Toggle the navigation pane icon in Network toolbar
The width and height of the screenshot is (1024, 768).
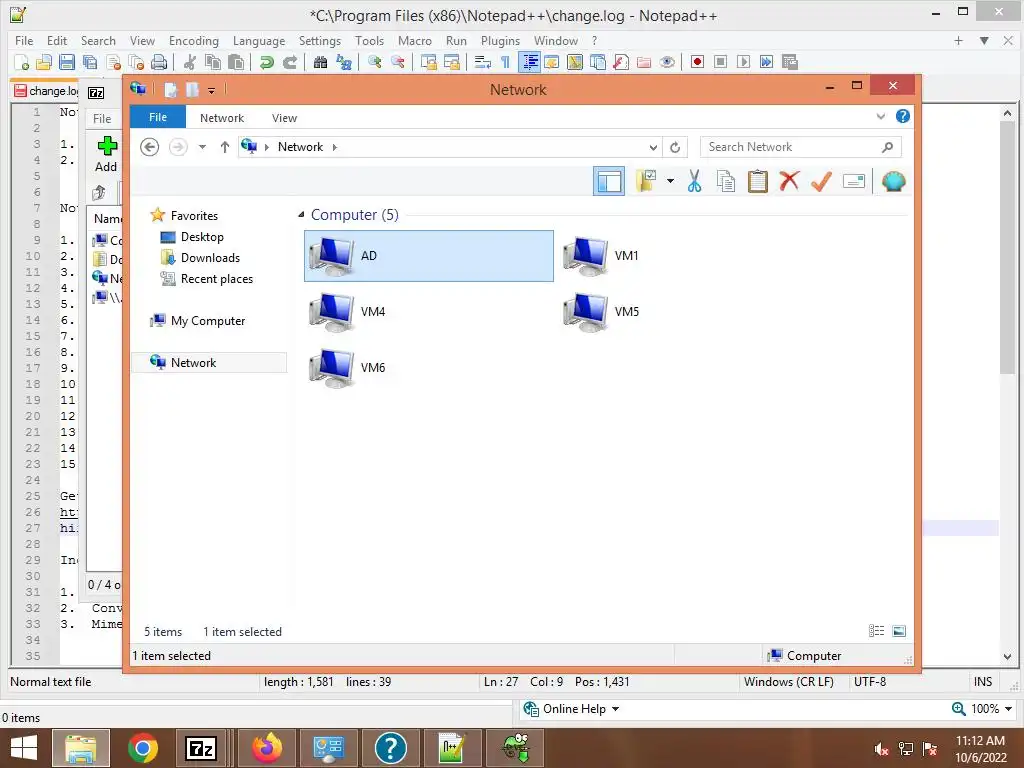(609, 181)
